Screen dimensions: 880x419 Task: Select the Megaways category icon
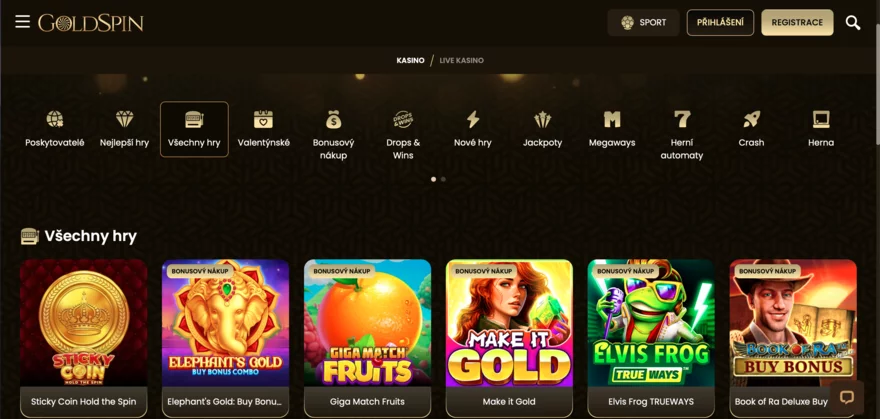[x=612, y=119]
